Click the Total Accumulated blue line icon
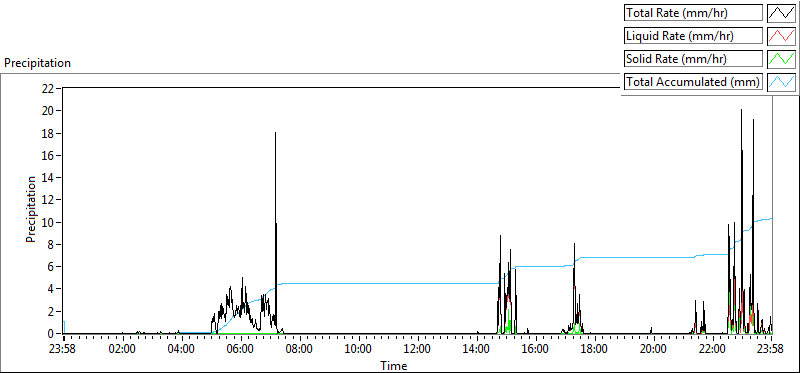The width and height of the screenshot is (800, 373). [782, 82]
